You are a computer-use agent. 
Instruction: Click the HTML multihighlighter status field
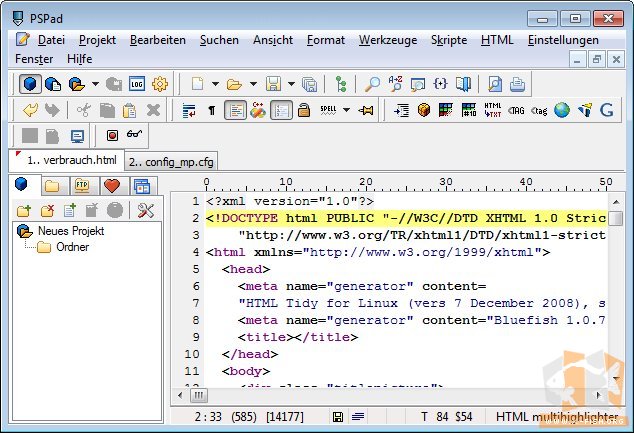(557, 416)
